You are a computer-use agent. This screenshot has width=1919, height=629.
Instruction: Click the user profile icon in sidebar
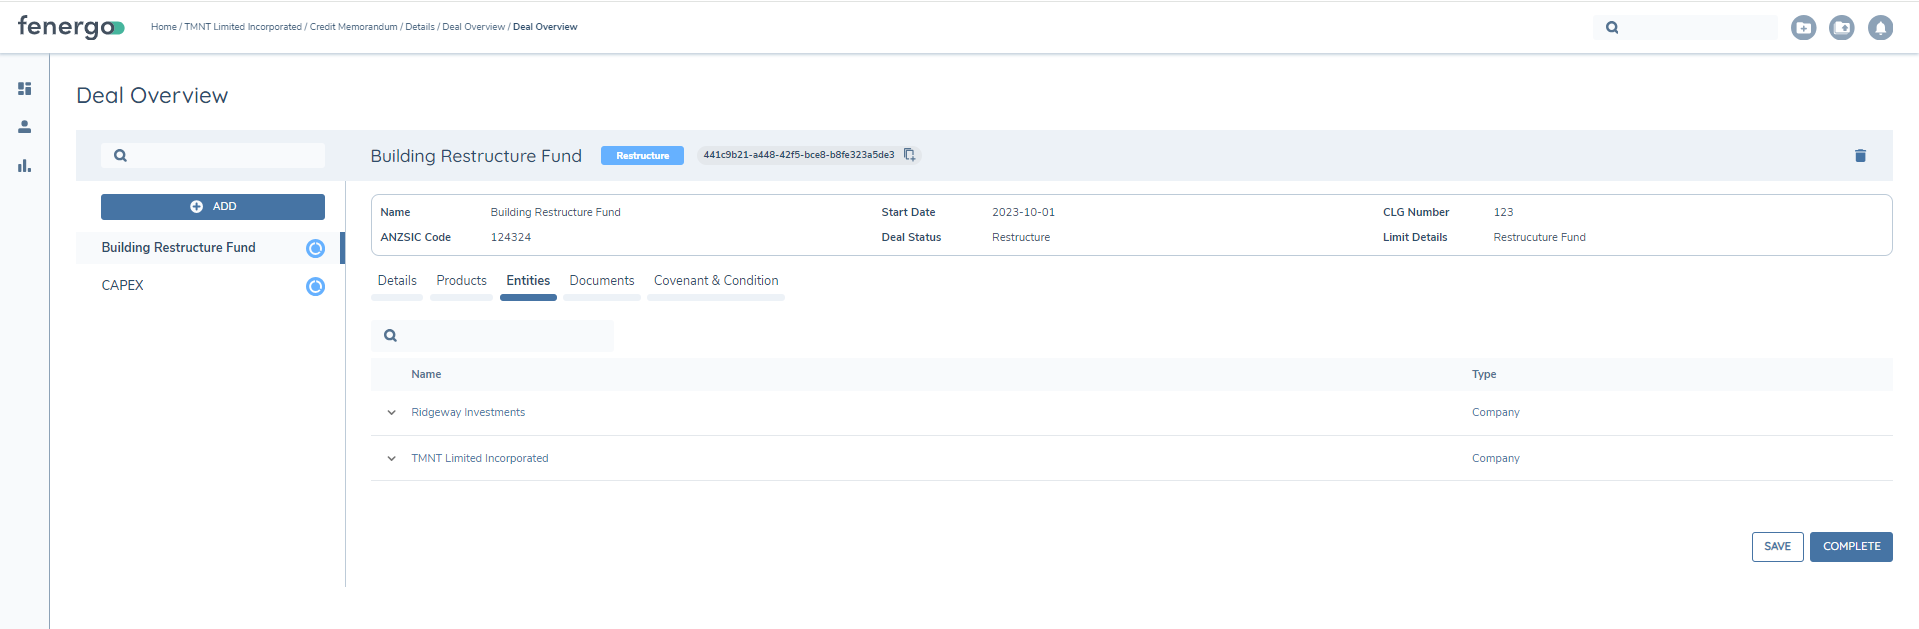tap(25, 127)
